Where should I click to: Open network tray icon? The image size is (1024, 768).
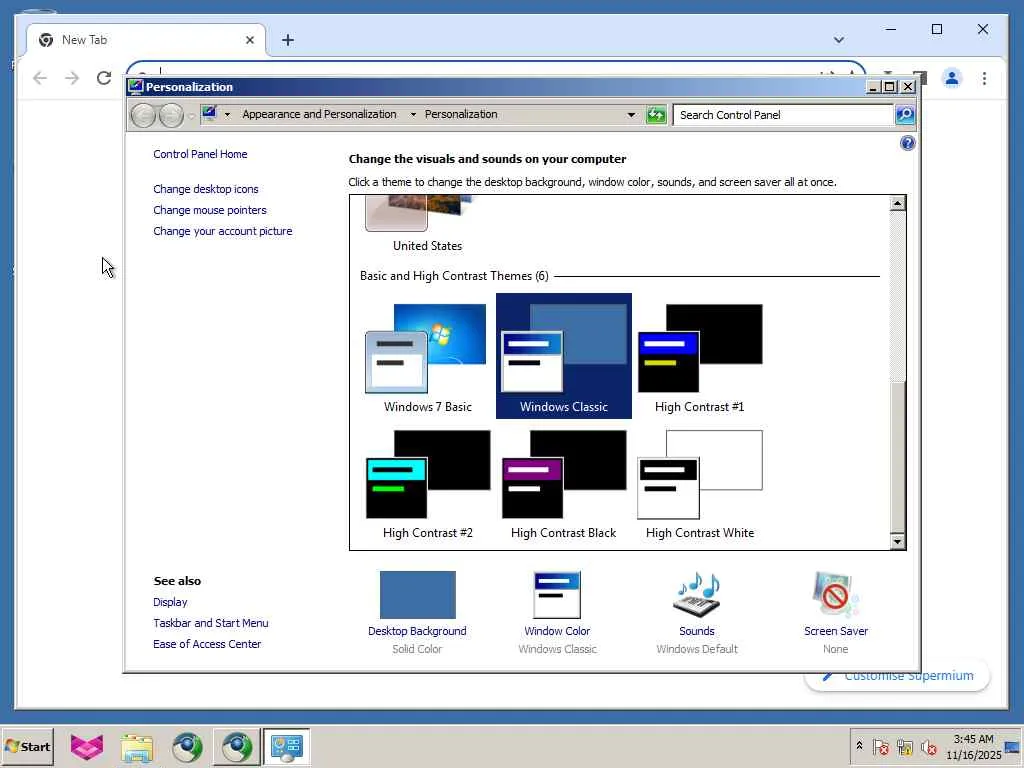tap(904, 747)
